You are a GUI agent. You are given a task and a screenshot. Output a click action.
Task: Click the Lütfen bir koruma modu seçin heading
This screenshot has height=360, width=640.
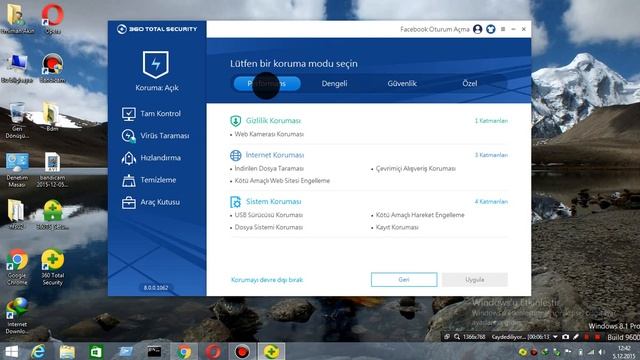tap(293, 64)
